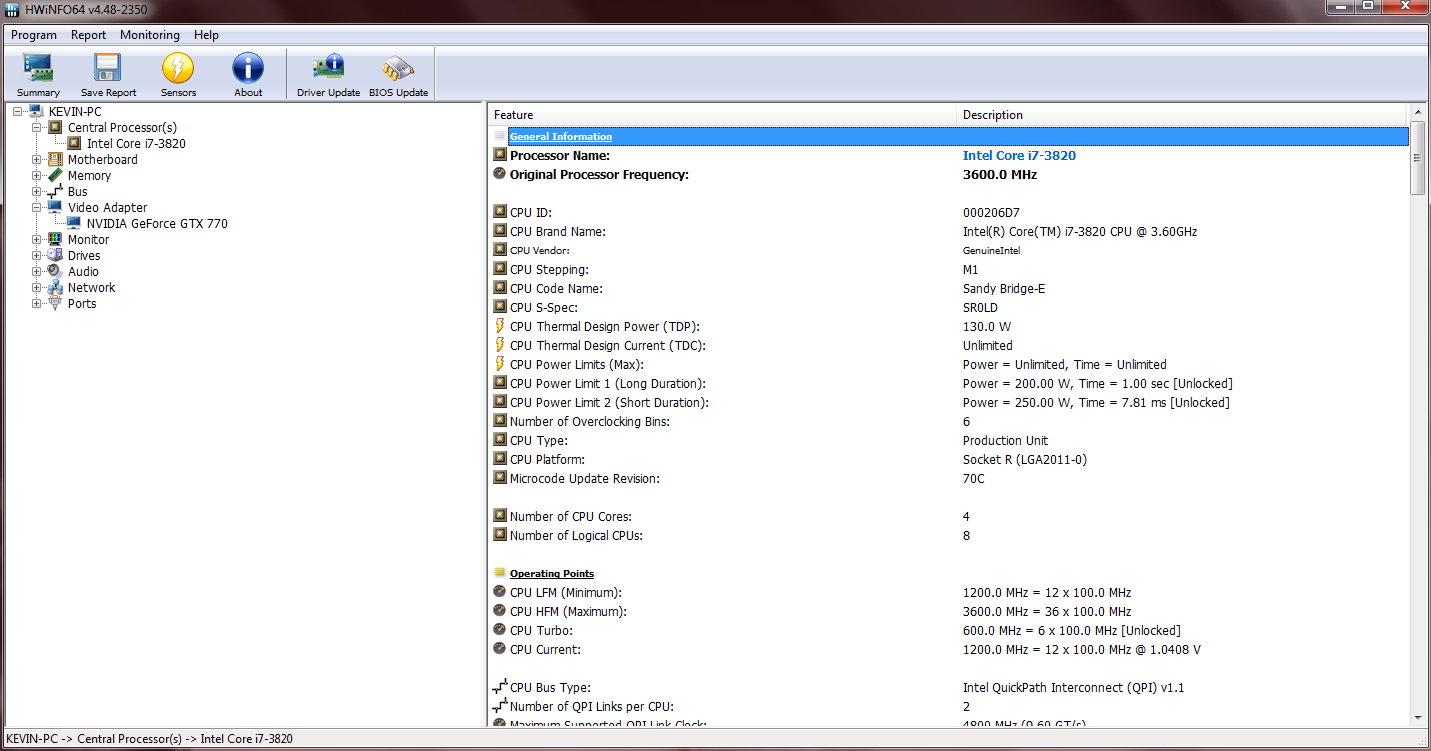Viewport: 1431px width, 751px height.
Task: Select the CPU Code Name row
Action: [x=950, y=288]
